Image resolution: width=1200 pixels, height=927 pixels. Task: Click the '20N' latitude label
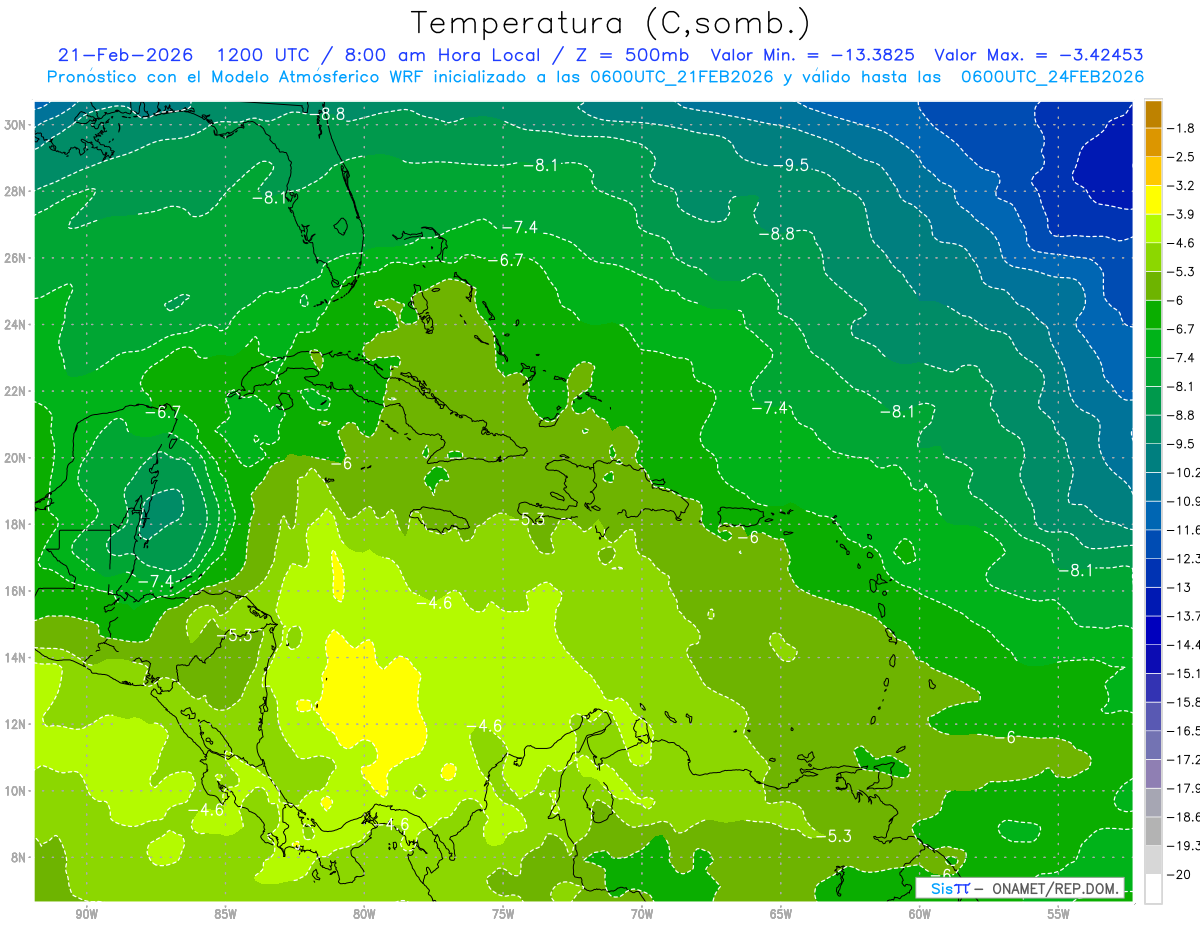point(15,458)
